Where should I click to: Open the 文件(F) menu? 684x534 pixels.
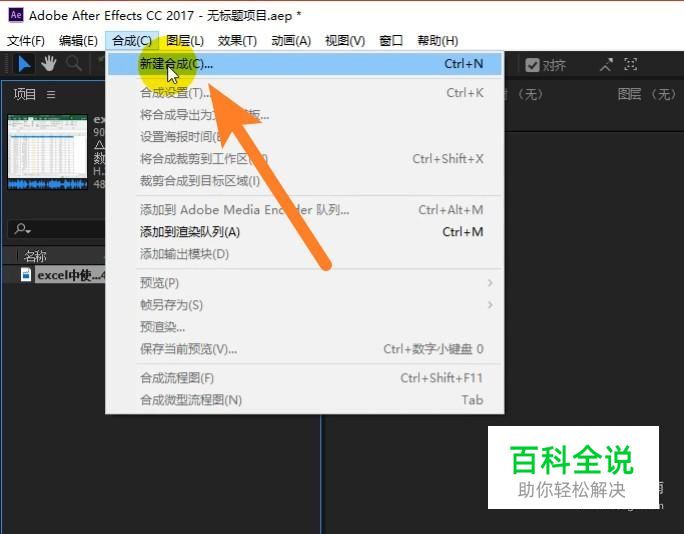pyautogui.click(x=26, y=41)
